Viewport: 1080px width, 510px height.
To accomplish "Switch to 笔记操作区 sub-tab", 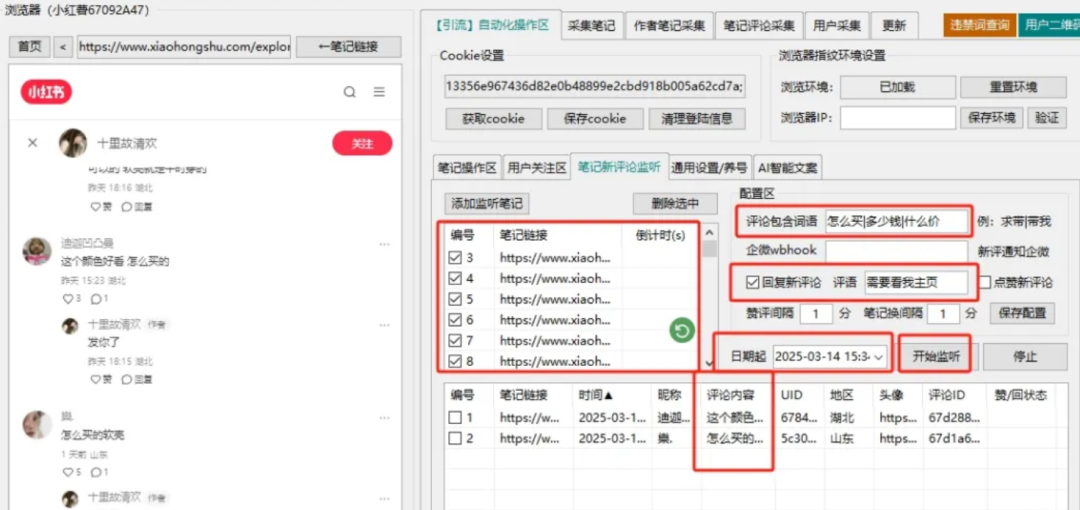I will (x=467, y=167).
